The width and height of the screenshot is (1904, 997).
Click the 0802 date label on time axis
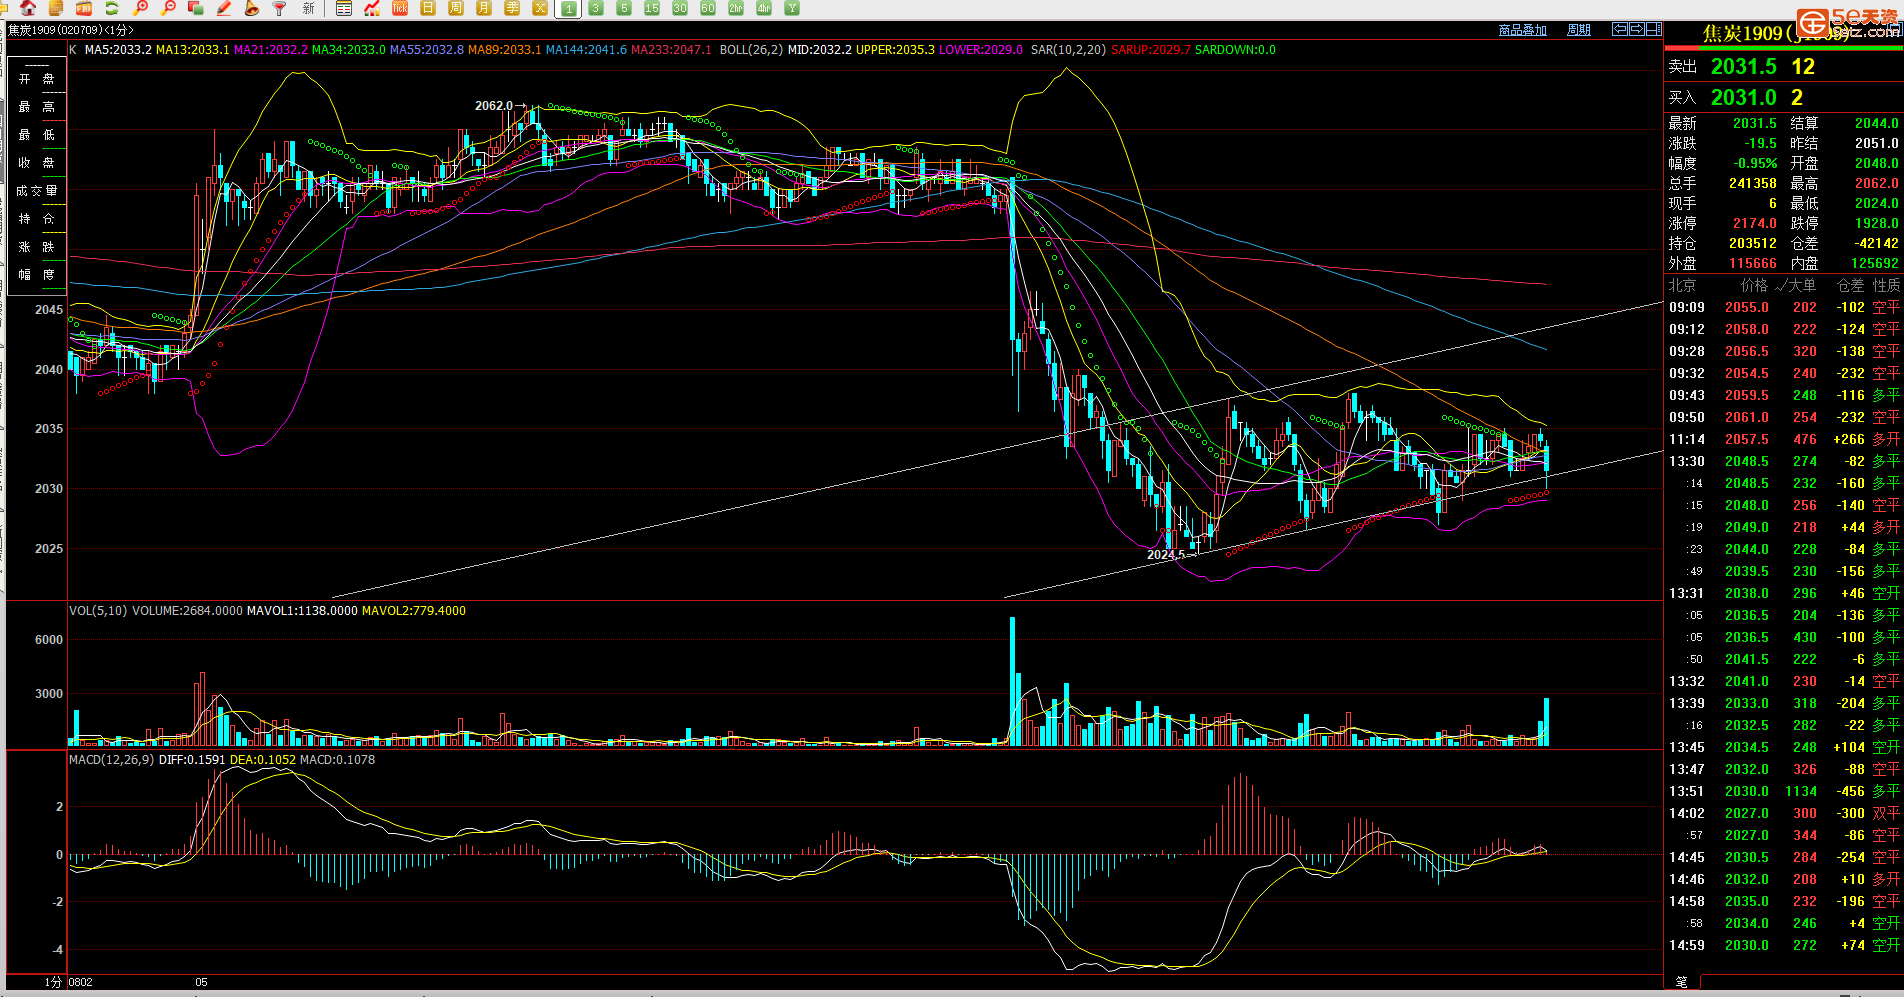(80, 983)
